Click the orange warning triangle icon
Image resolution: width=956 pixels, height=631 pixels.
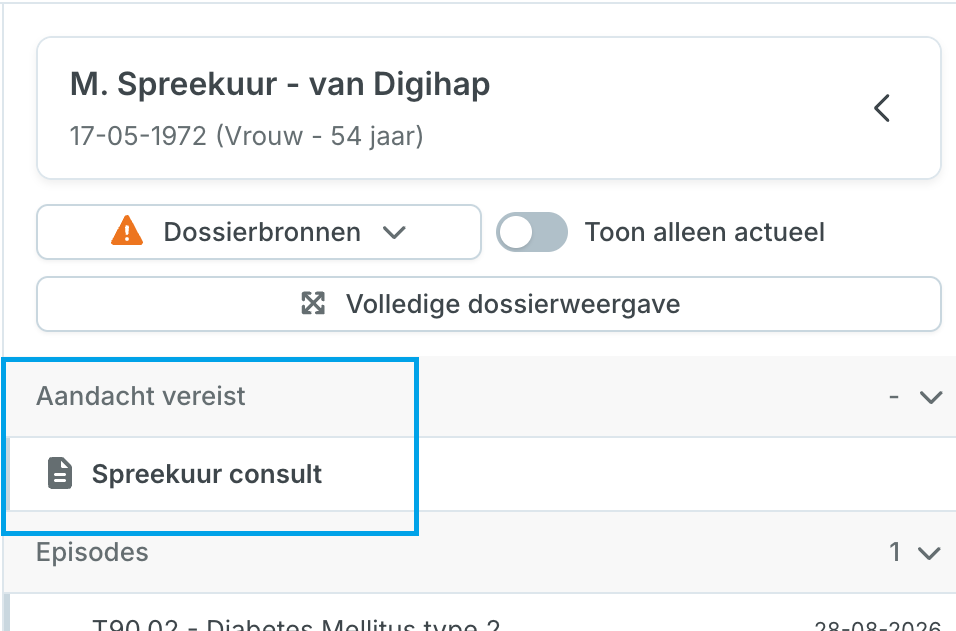[127, 231]
